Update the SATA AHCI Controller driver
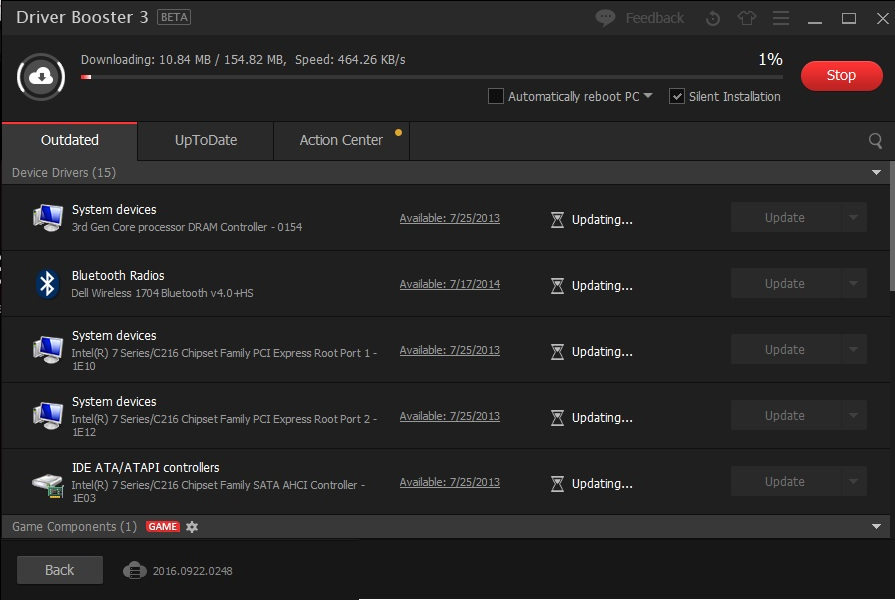 coord(785,481)
